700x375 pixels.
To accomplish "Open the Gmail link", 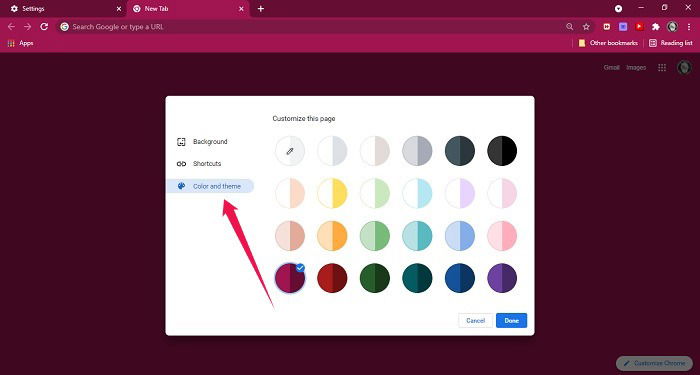I will (612, 67).
